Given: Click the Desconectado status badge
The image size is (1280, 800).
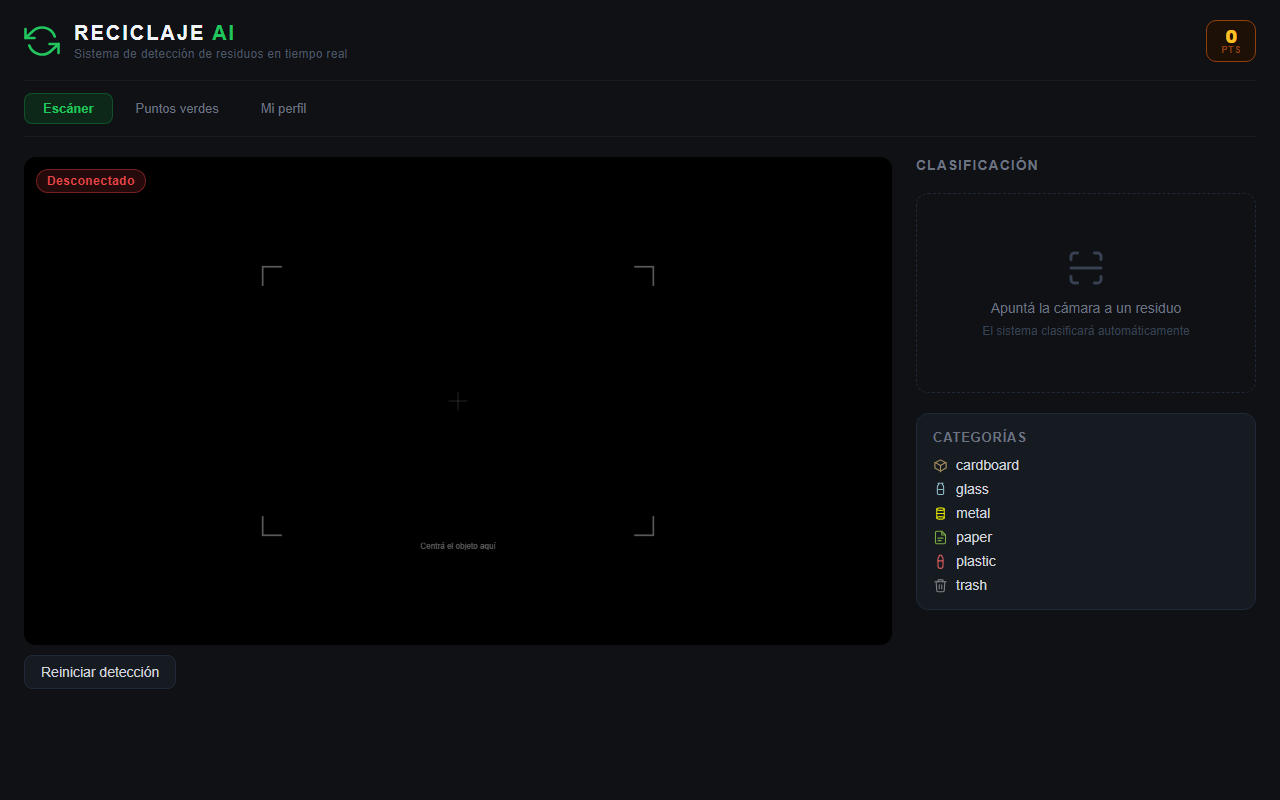Looking at the screenshot, I should tap(91, 181).
